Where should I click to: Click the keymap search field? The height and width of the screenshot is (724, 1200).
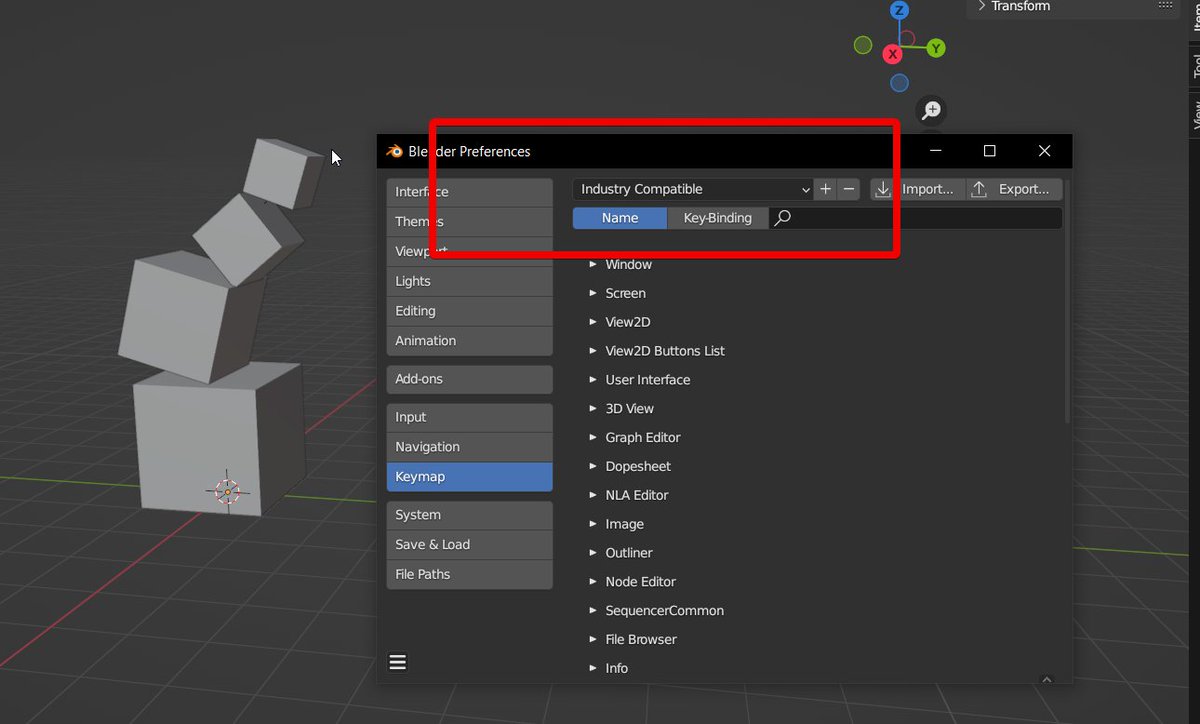(915, 218)
